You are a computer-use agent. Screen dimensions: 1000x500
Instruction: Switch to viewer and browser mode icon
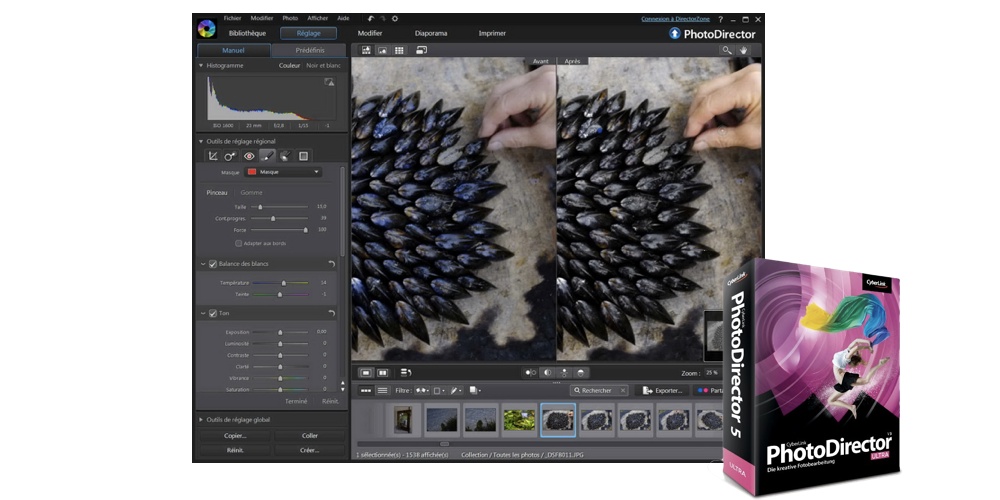(x=367, y=50)
